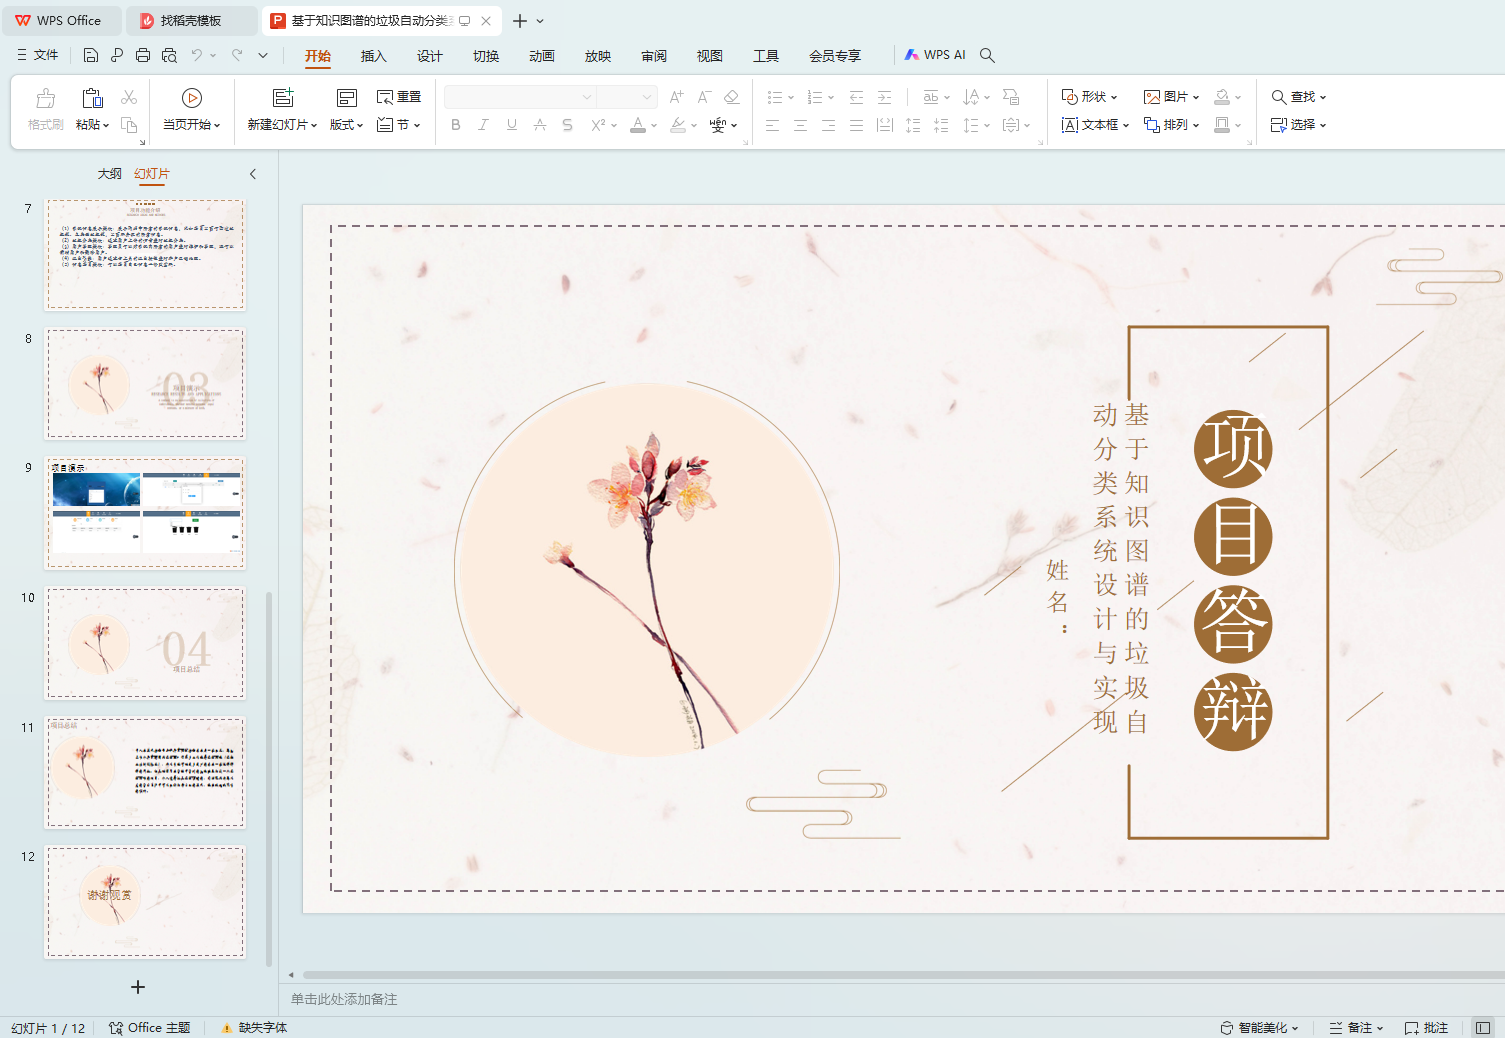Toggle italic text formatting

[x=484, y=125]
